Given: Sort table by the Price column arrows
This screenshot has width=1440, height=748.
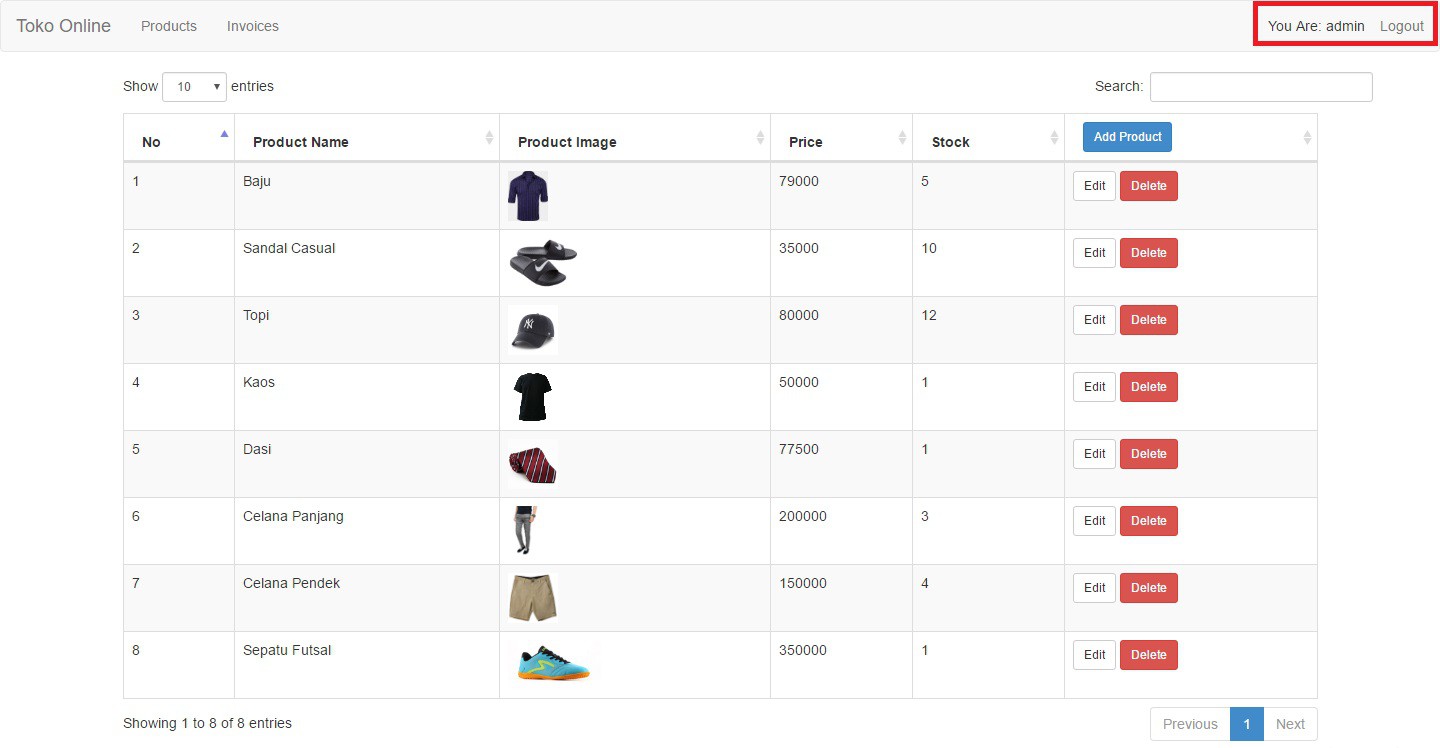Looking at the screenshot, I should click(902, 137).
